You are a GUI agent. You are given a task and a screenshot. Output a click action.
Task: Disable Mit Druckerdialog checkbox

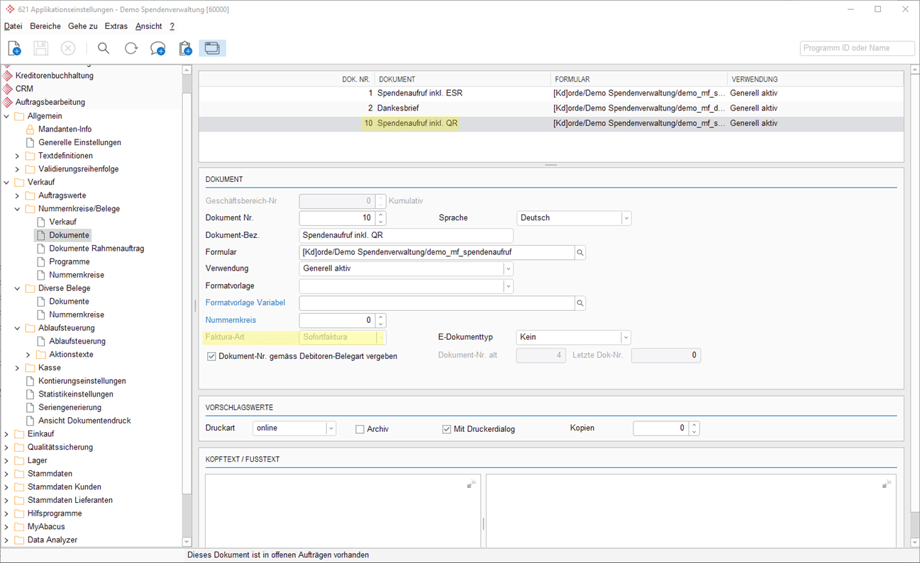[x=447, y=429]
